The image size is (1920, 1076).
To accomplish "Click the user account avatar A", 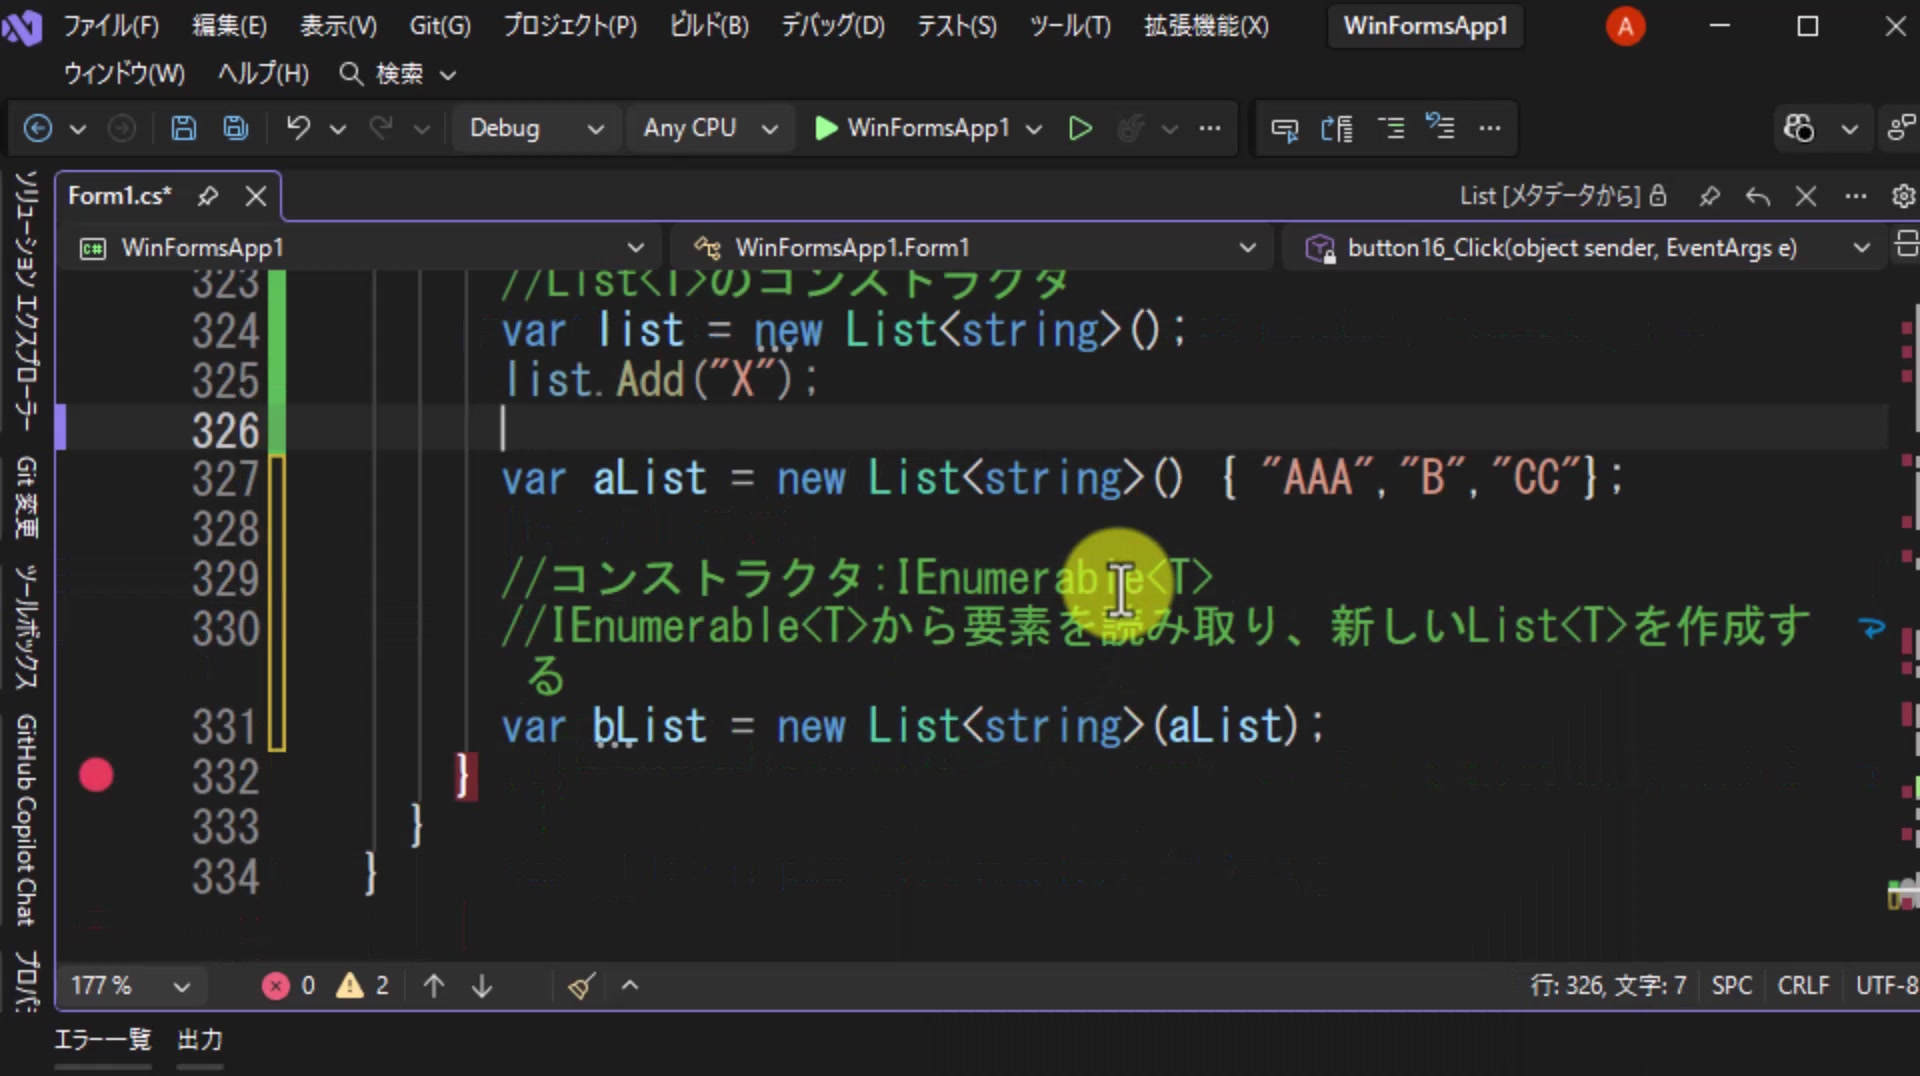I will pos(1625,27).
